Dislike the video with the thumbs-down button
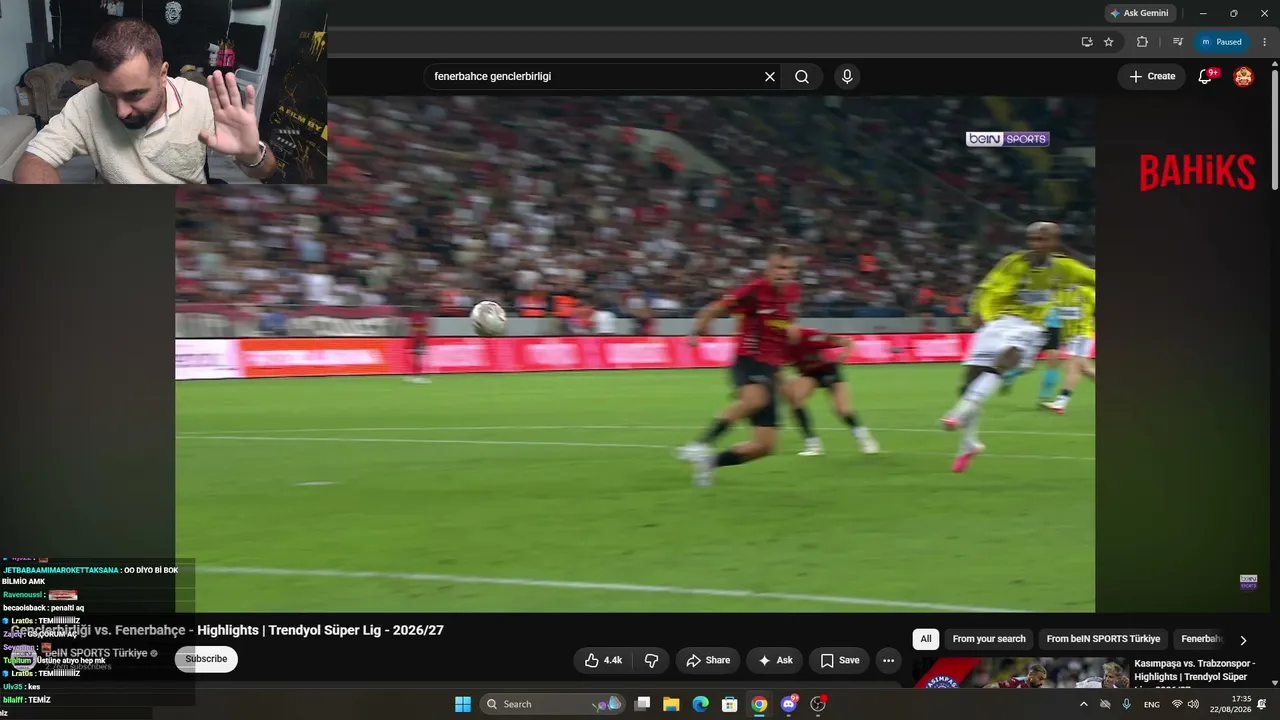1280x720 pixels. pos(651,660)
